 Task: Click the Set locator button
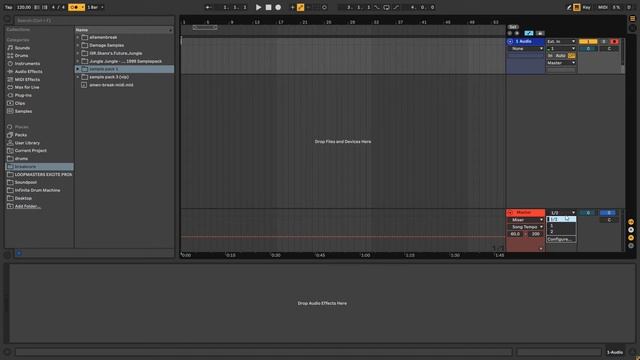513,27
